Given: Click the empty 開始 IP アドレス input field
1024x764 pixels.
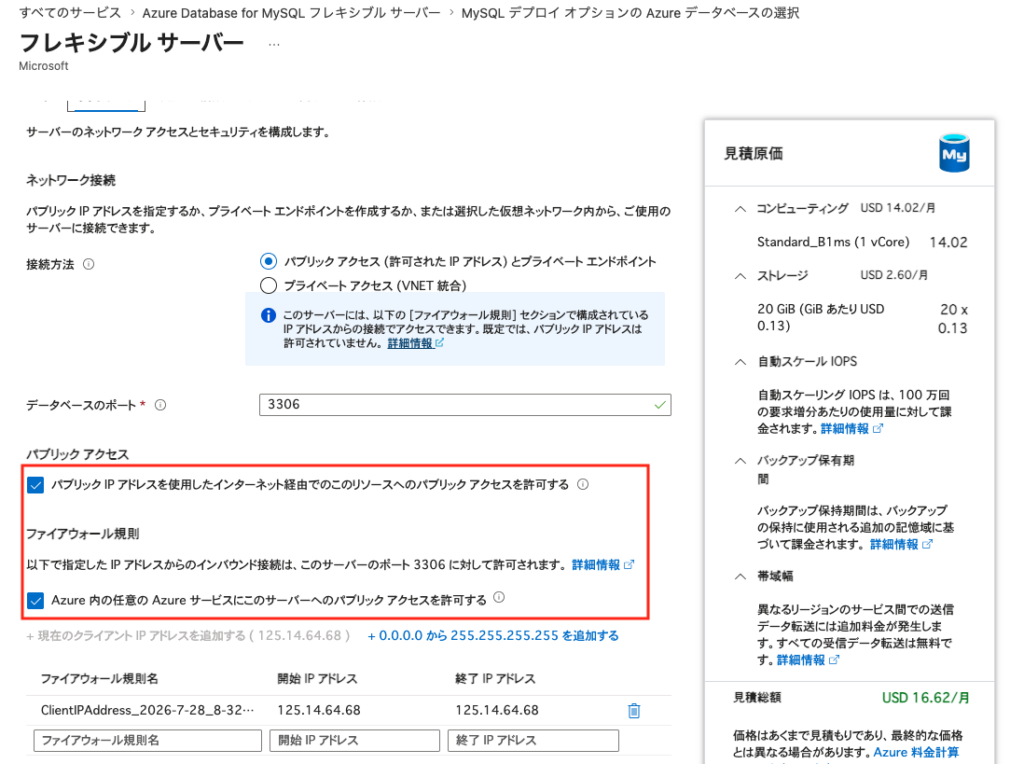Looking at the screenshot, I should tap(355, 740).
